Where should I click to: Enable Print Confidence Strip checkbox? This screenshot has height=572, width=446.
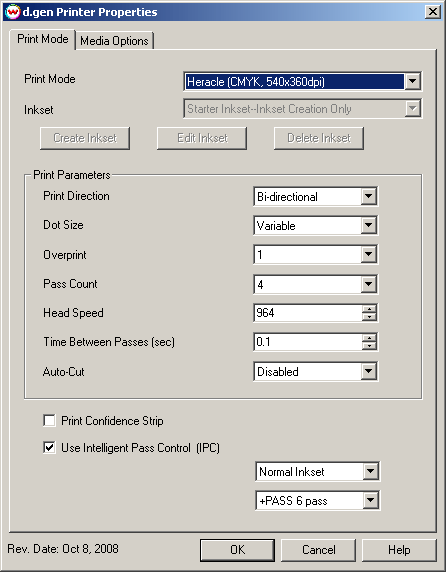[x=49, y=420]
